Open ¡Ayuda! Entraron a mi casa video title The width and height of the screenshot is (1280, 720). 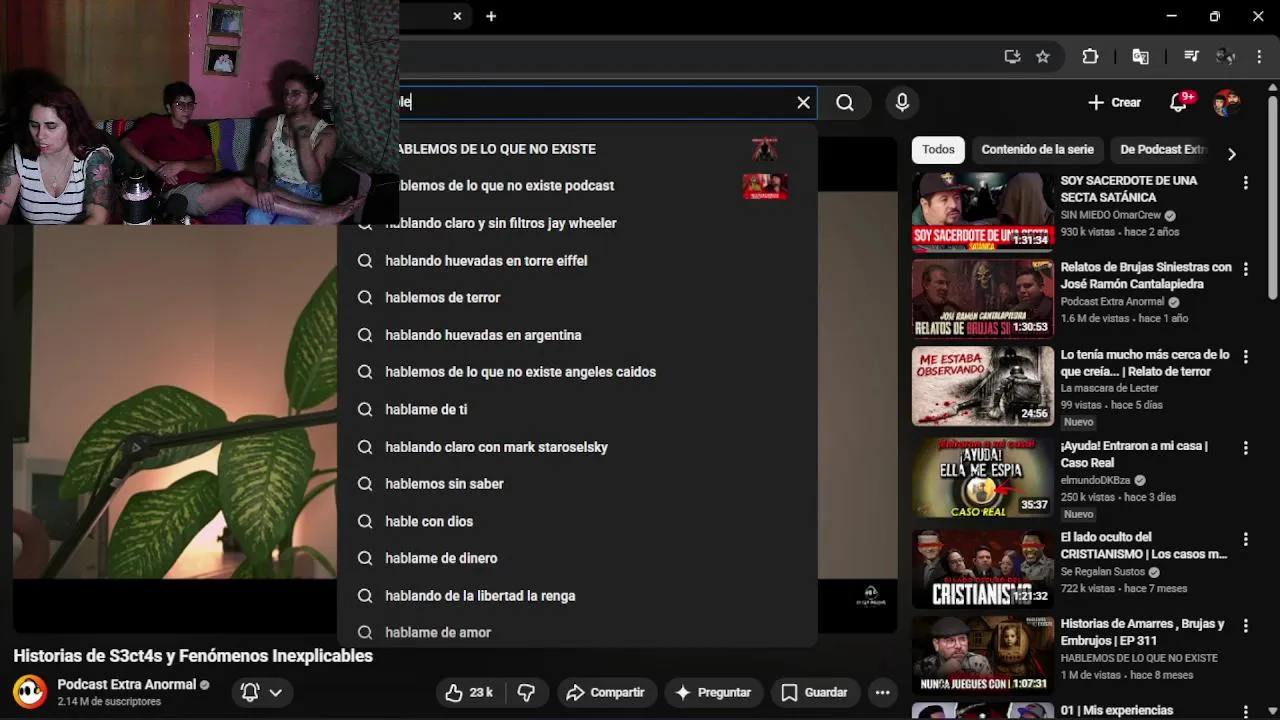pyautogui.click(x=1134, y=454)
